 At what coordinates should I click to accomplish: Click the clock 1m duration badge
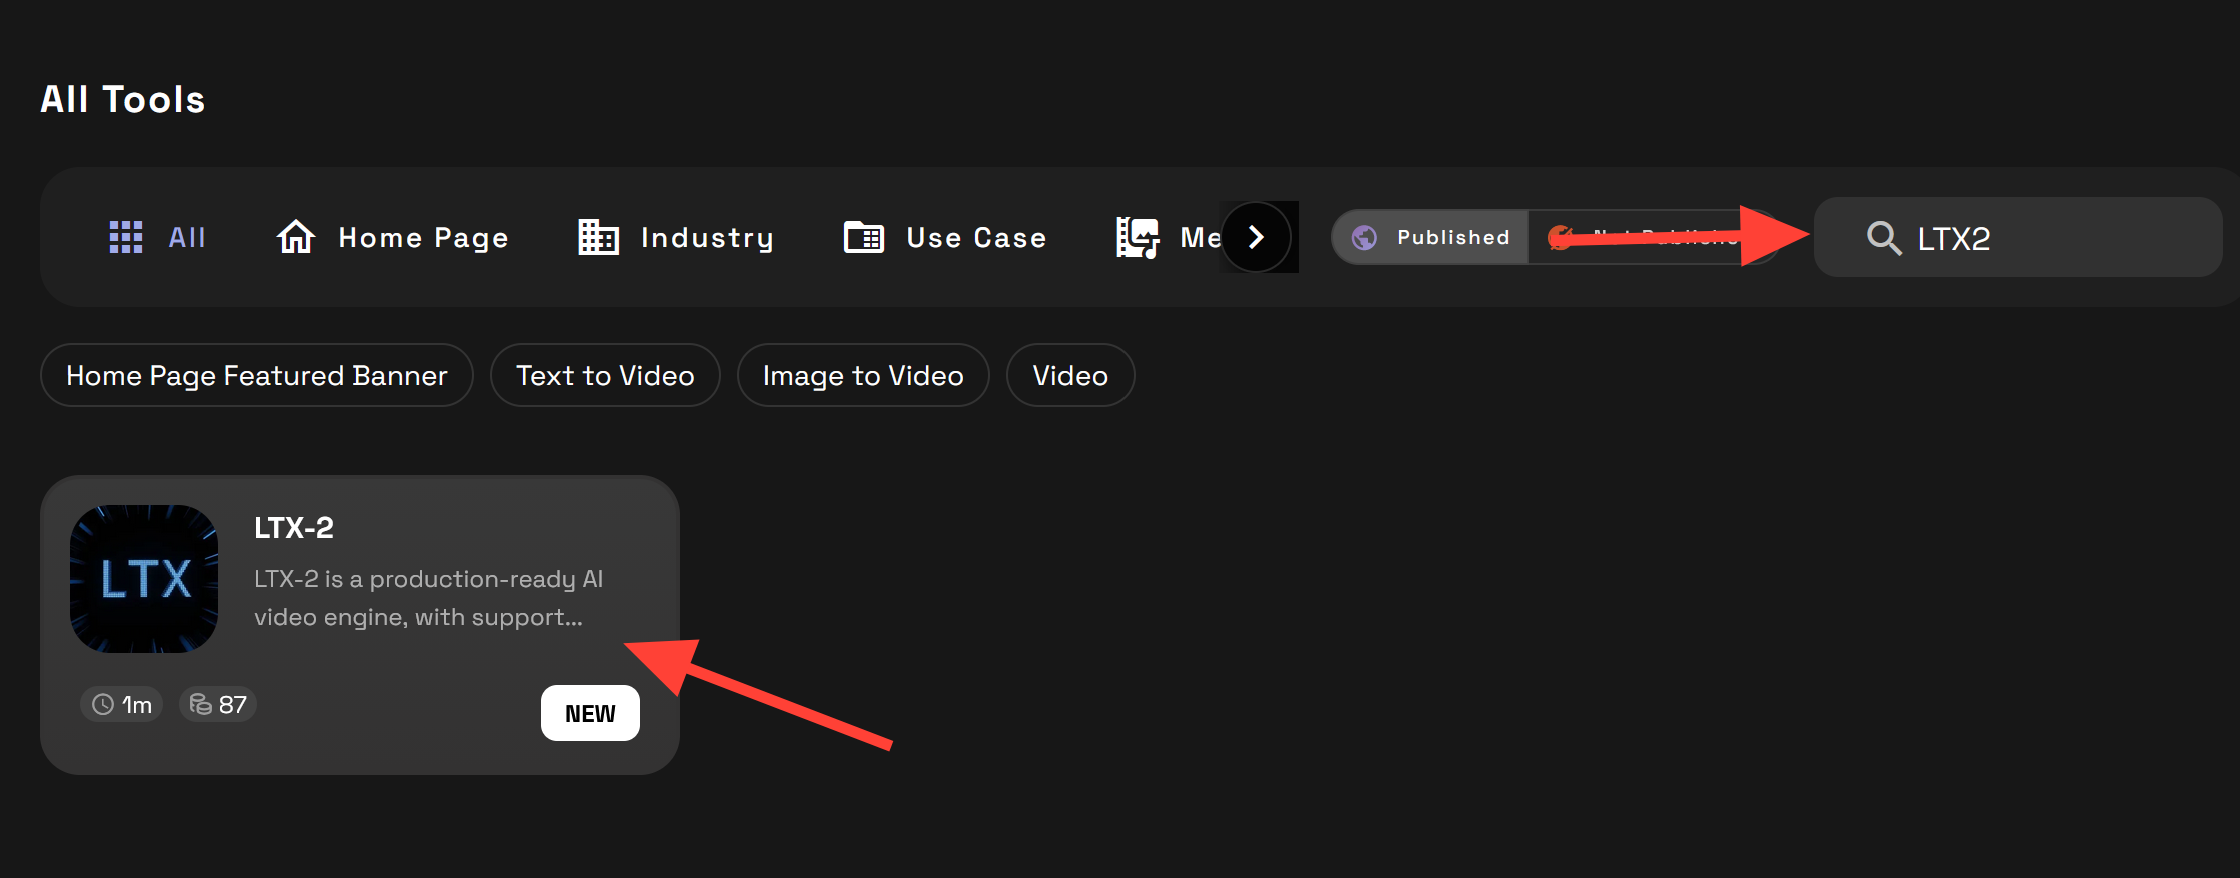pyautogui.click(x=122, y=705)
